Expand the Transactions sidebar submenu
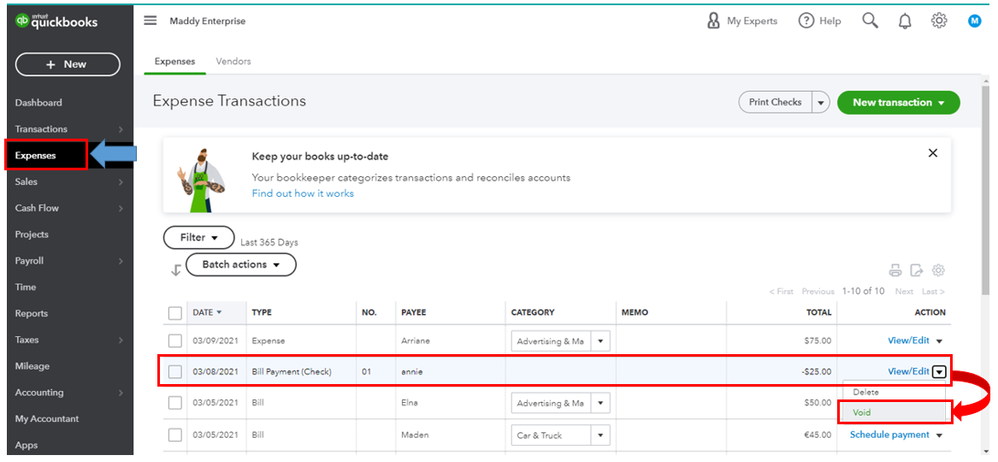The image size is (998, 462). [x=121, y=129]
